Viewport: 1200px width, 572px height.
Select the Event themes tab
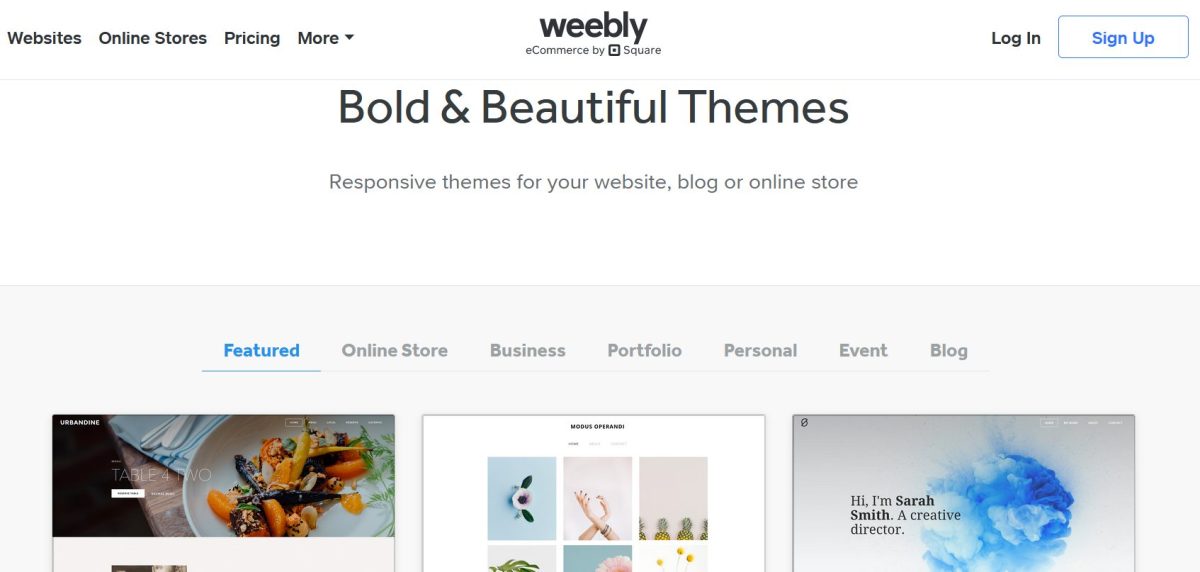pyautogui.click(x=863, y=350)
